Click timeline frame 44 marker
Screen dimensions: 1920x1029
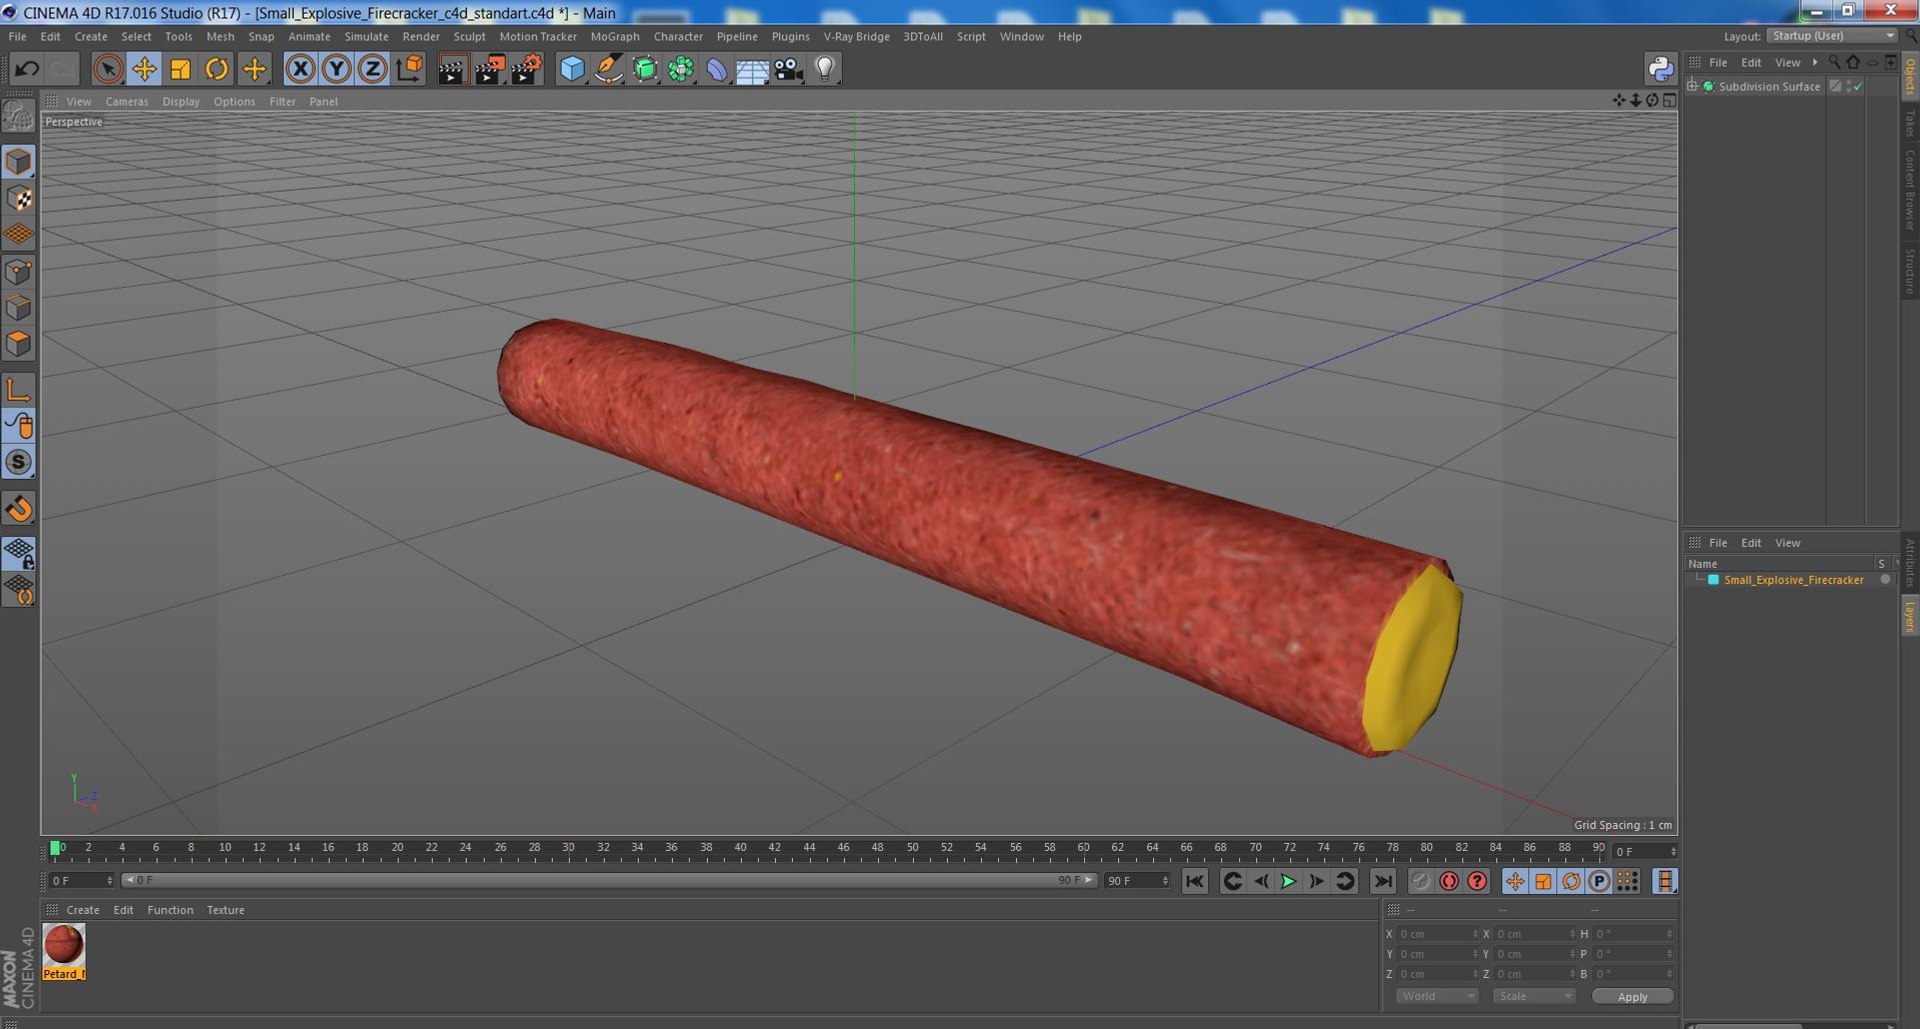click(809, 849)
